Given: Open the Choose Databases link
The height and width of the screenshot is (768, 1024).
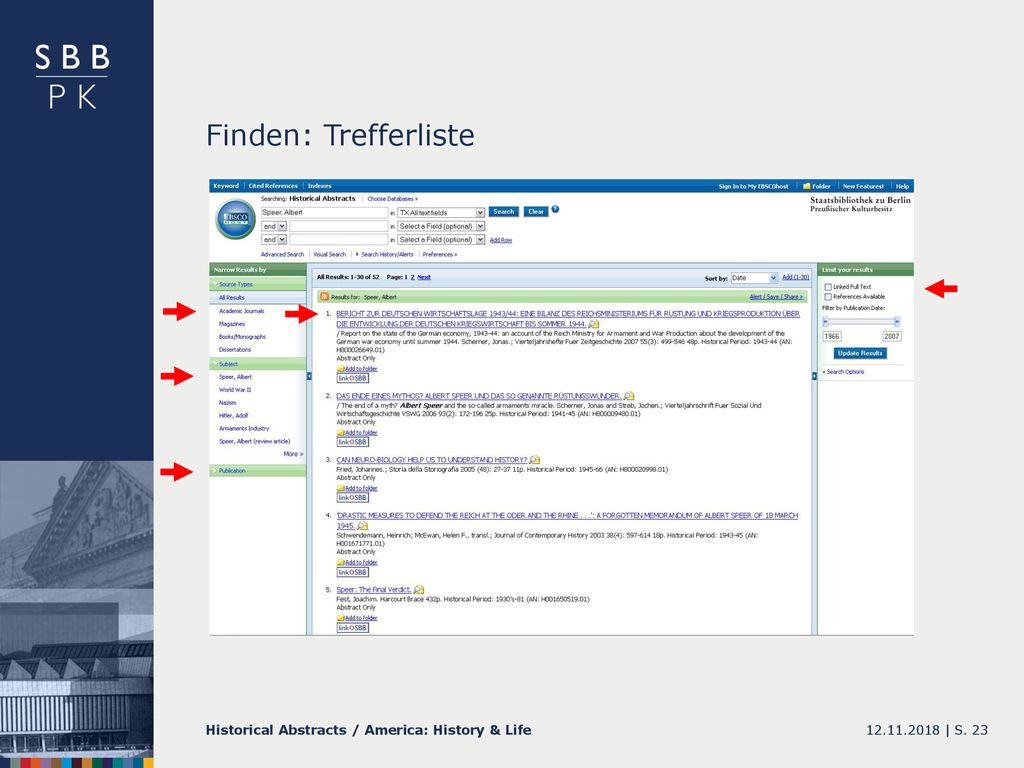Looking at the screenshot, I should pyautogui.click(x=392, y=199).
